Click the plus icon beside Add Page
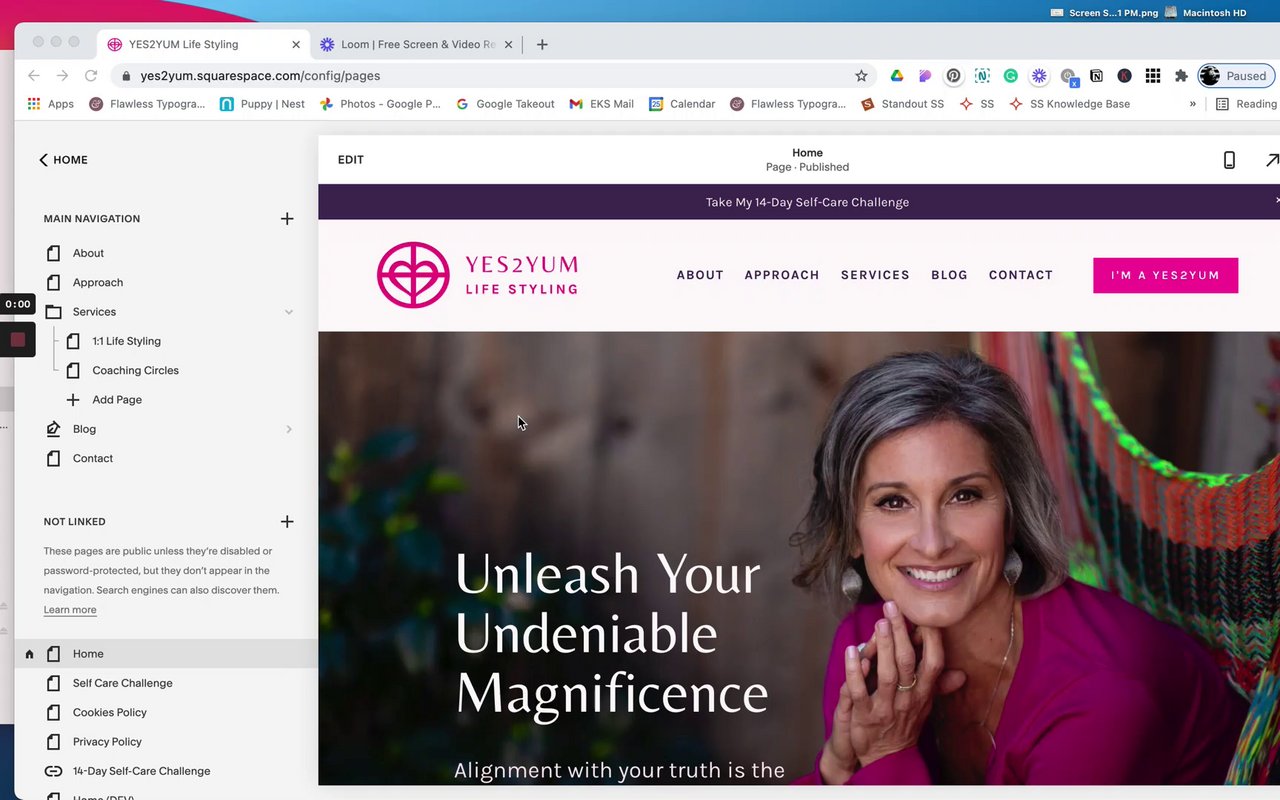This screenshot has height=800, width=1280. pyautogui.click(x=72, y=400)
